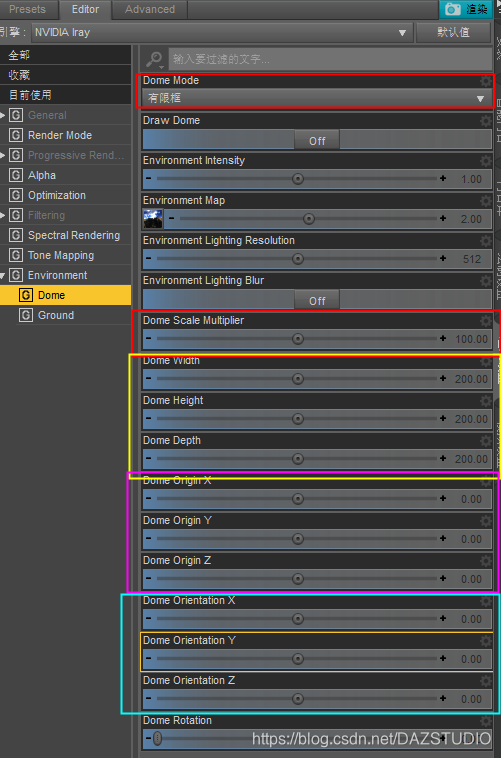Expand the General category arrow
501x758 pixels.
click(3, 115)
